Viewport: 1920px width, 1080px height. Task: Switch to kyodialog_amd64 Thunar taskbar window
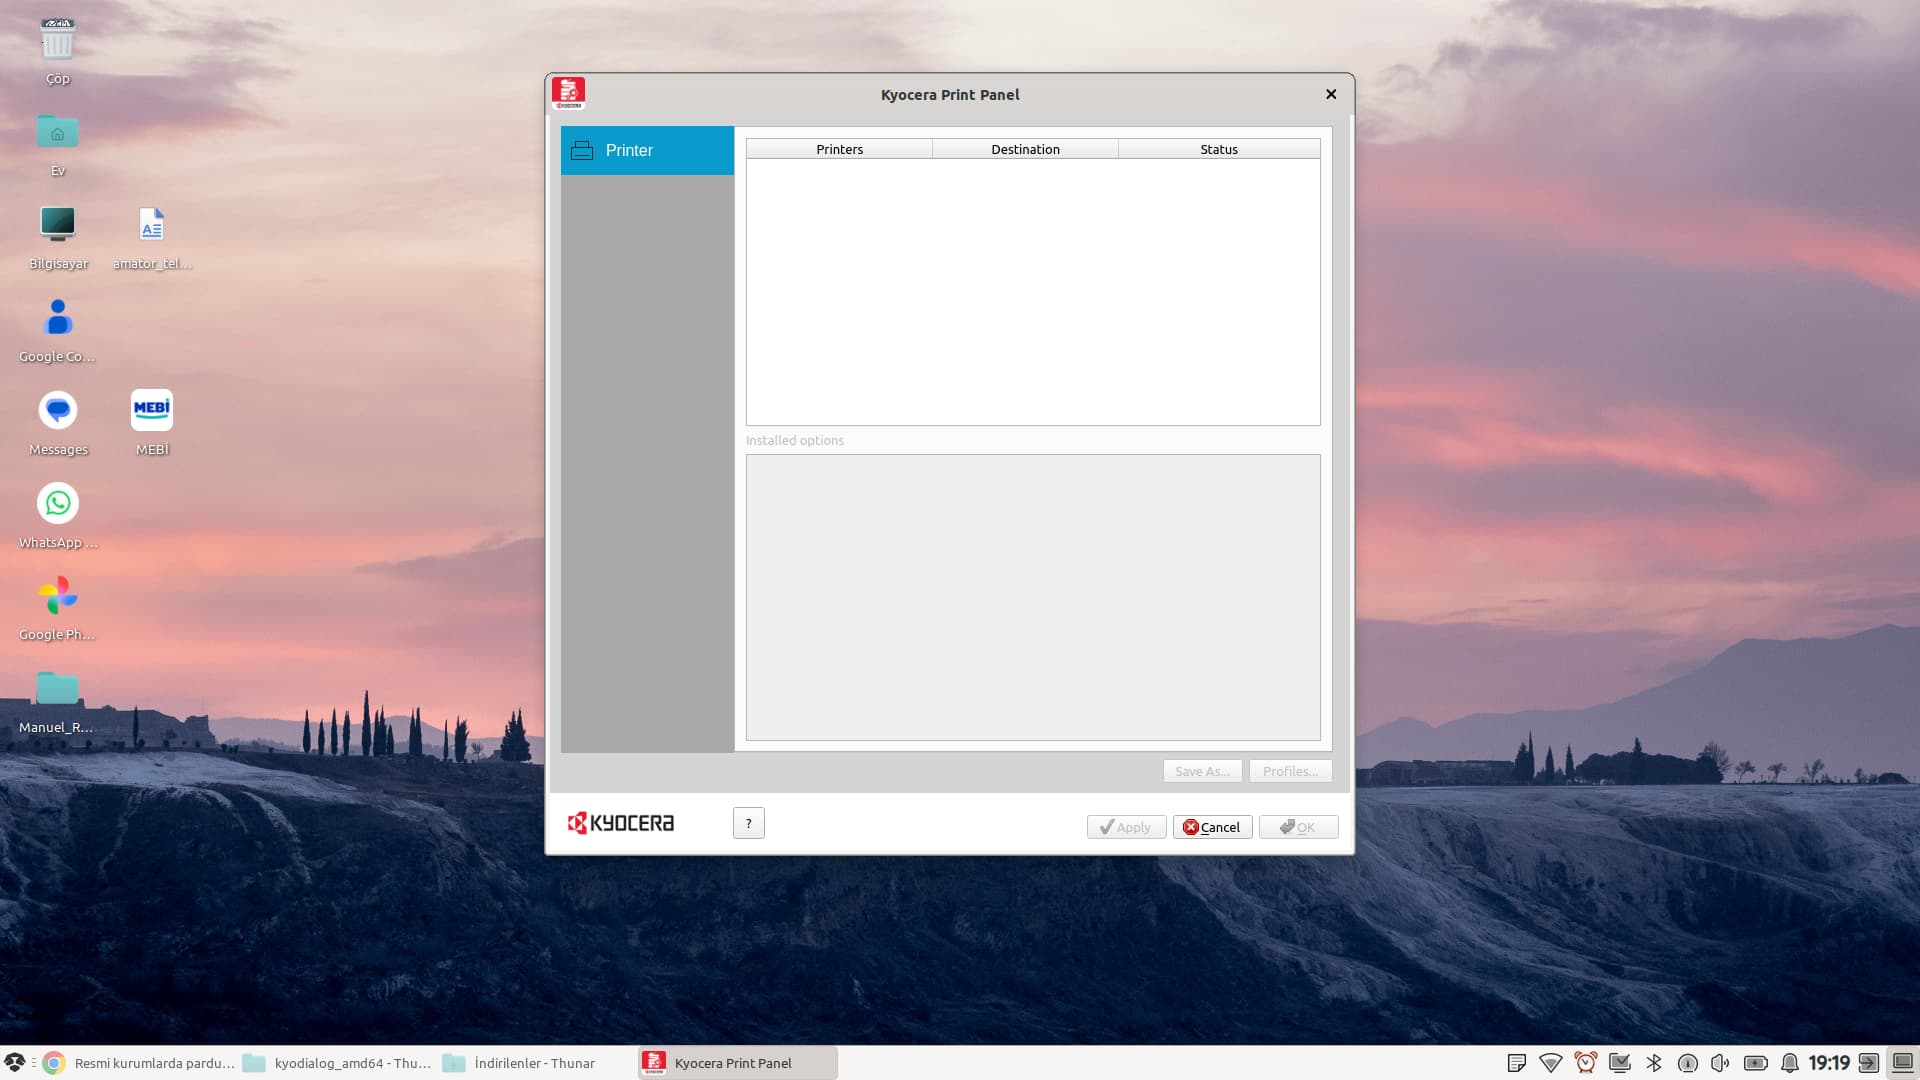point(340,1063)
